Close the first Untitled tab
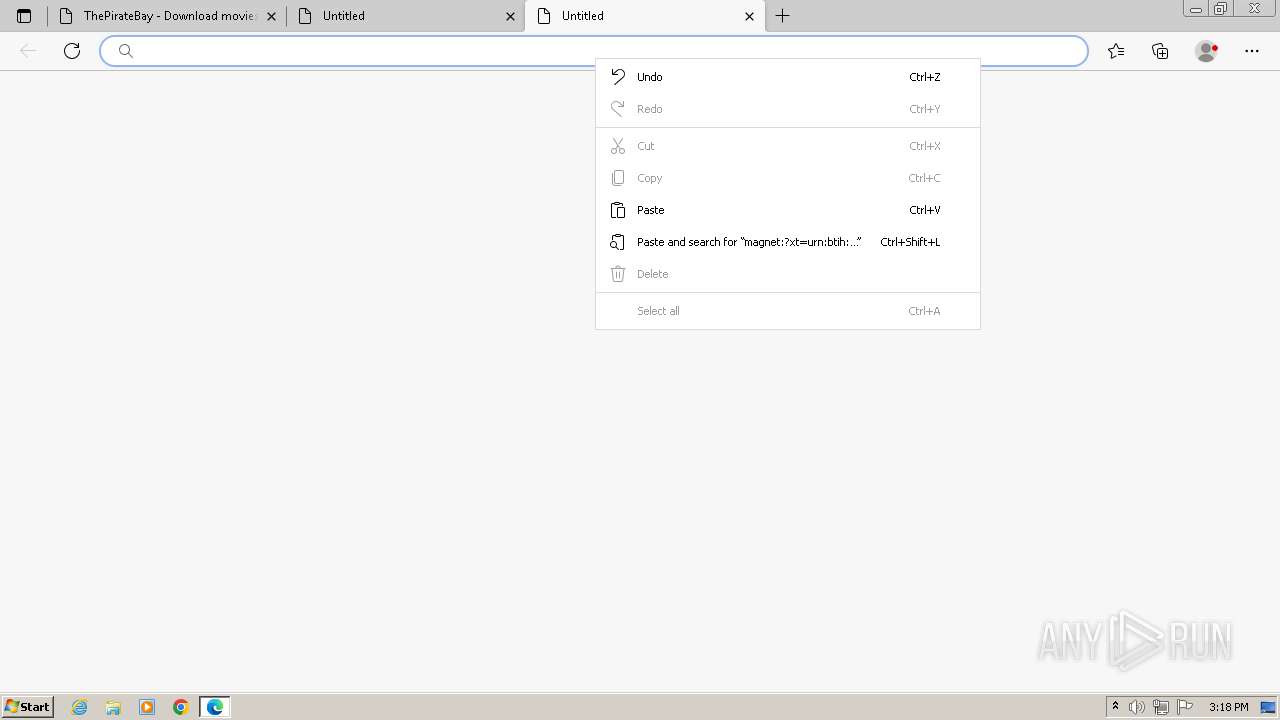Viewport: 1280px width, 720px height. [x=510, y=16]
